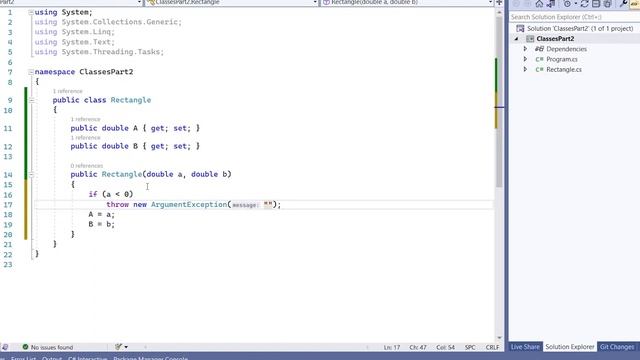Click 'System.Threading.Tasks' on line 5
Image resolution: width=640 pixels, height=360 pixels.
coord(112,52)
